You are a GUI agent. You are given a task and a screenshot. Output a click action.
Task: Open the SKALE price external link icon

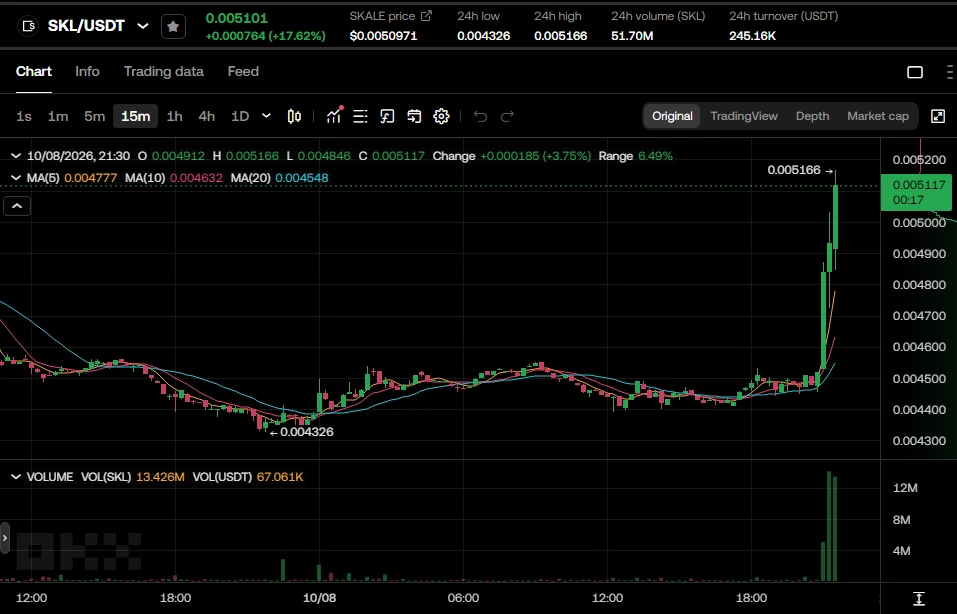coord(426,16)
